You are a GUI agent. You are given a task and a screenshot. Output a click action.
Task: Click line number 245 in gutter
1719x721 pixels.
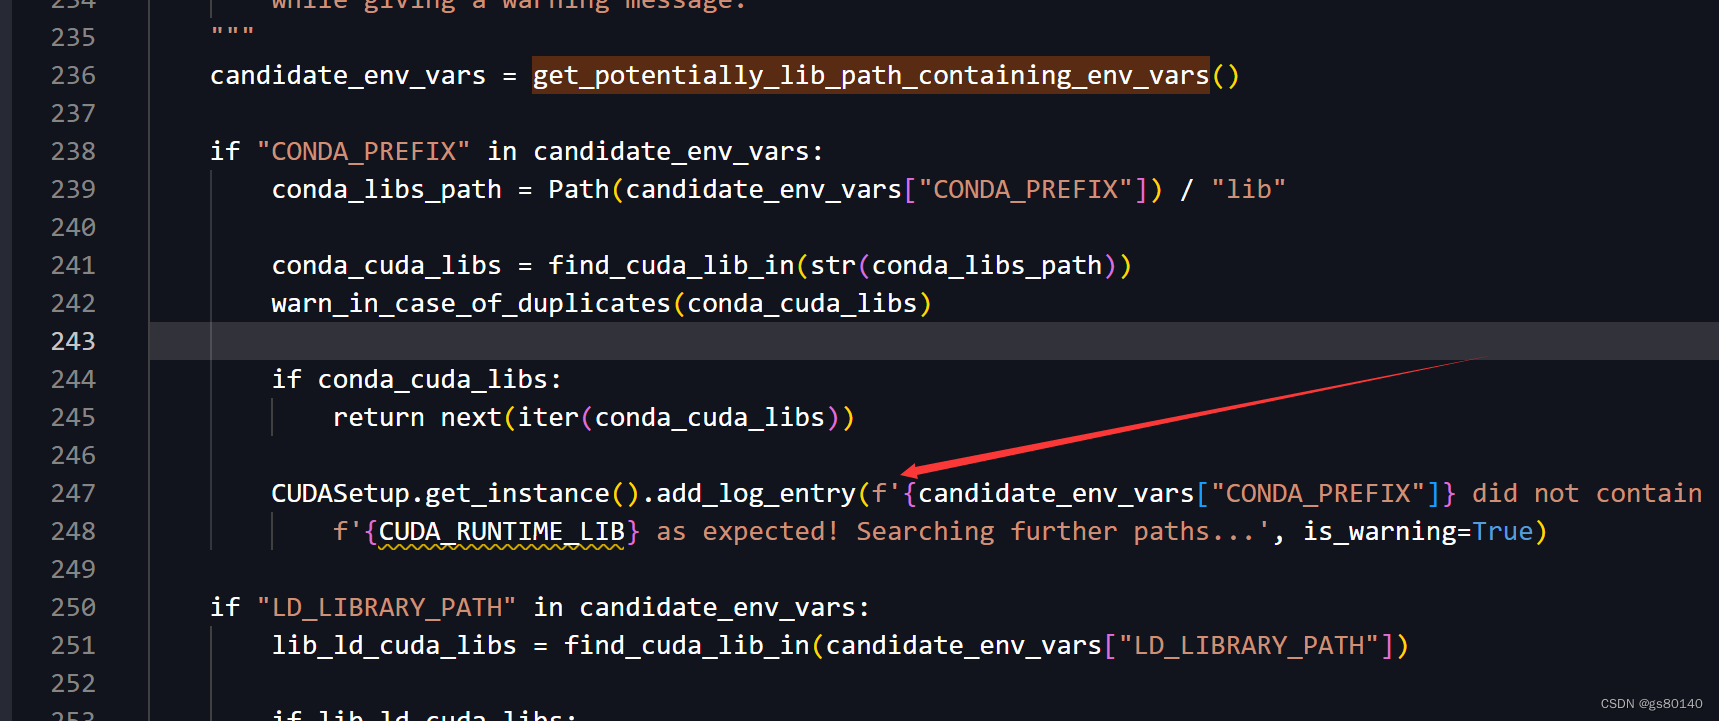pos(73,418)
